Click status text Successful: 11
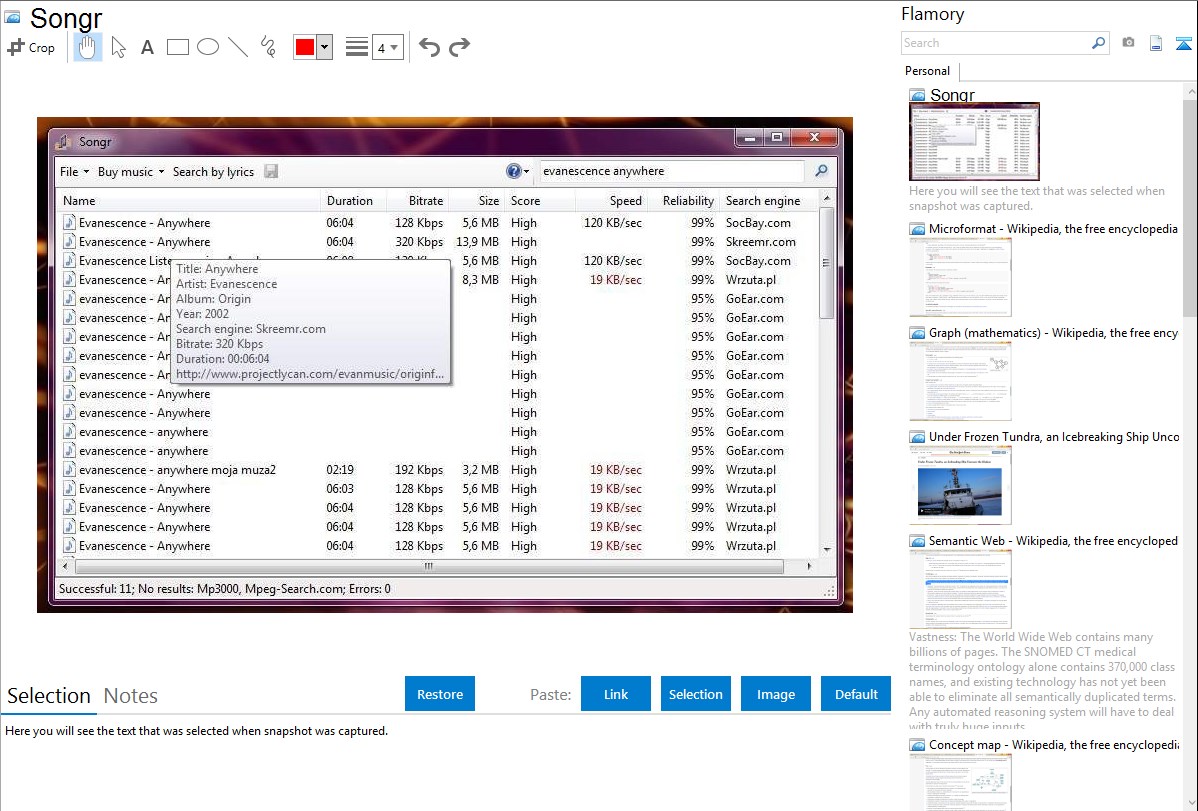1198x811 pixels. tap(96, 589)
